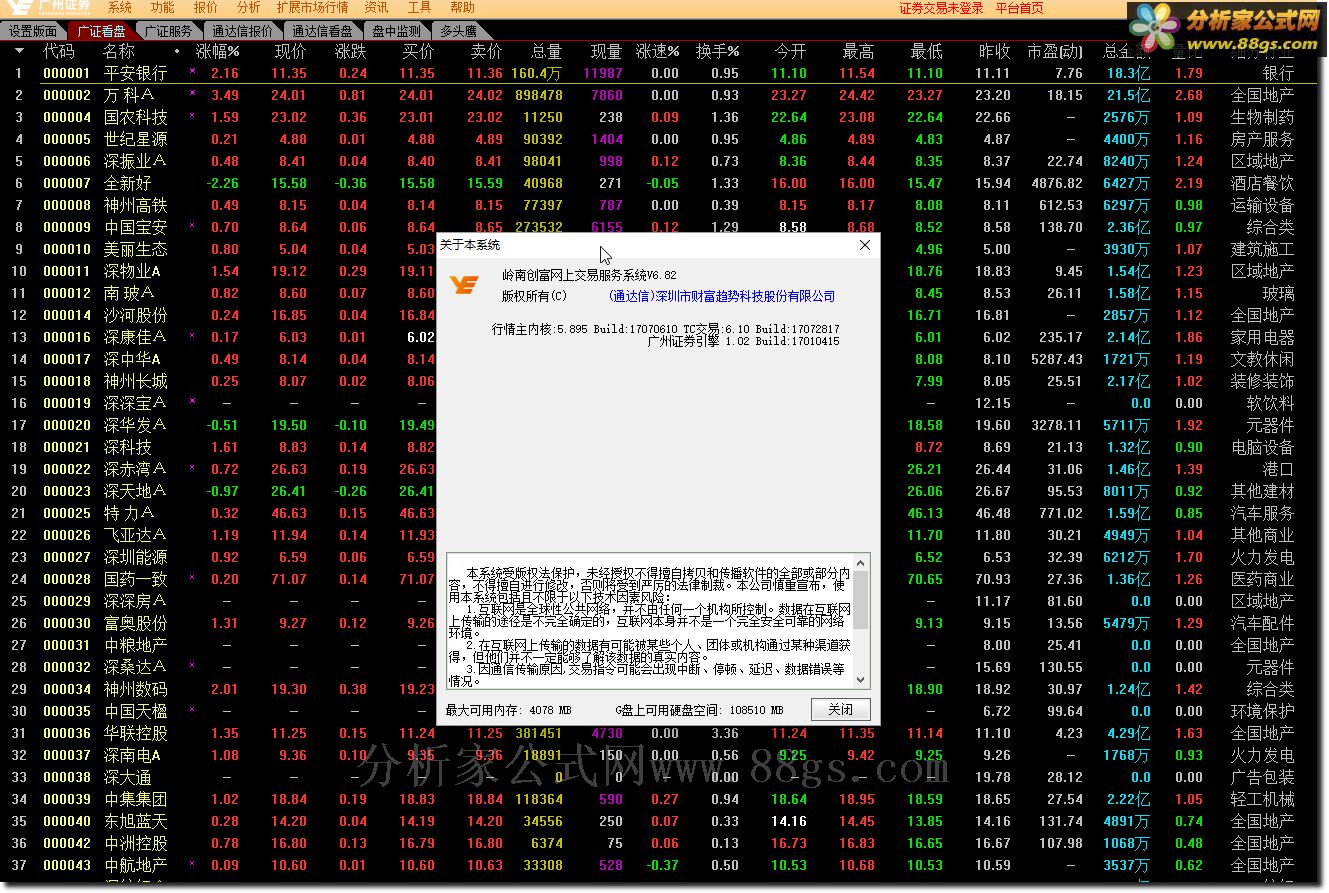Image resolution: width=1329 pixels, height=893 pixels.
Task: Click 证券交易未登录 login link
Action: tap(941, 8)
